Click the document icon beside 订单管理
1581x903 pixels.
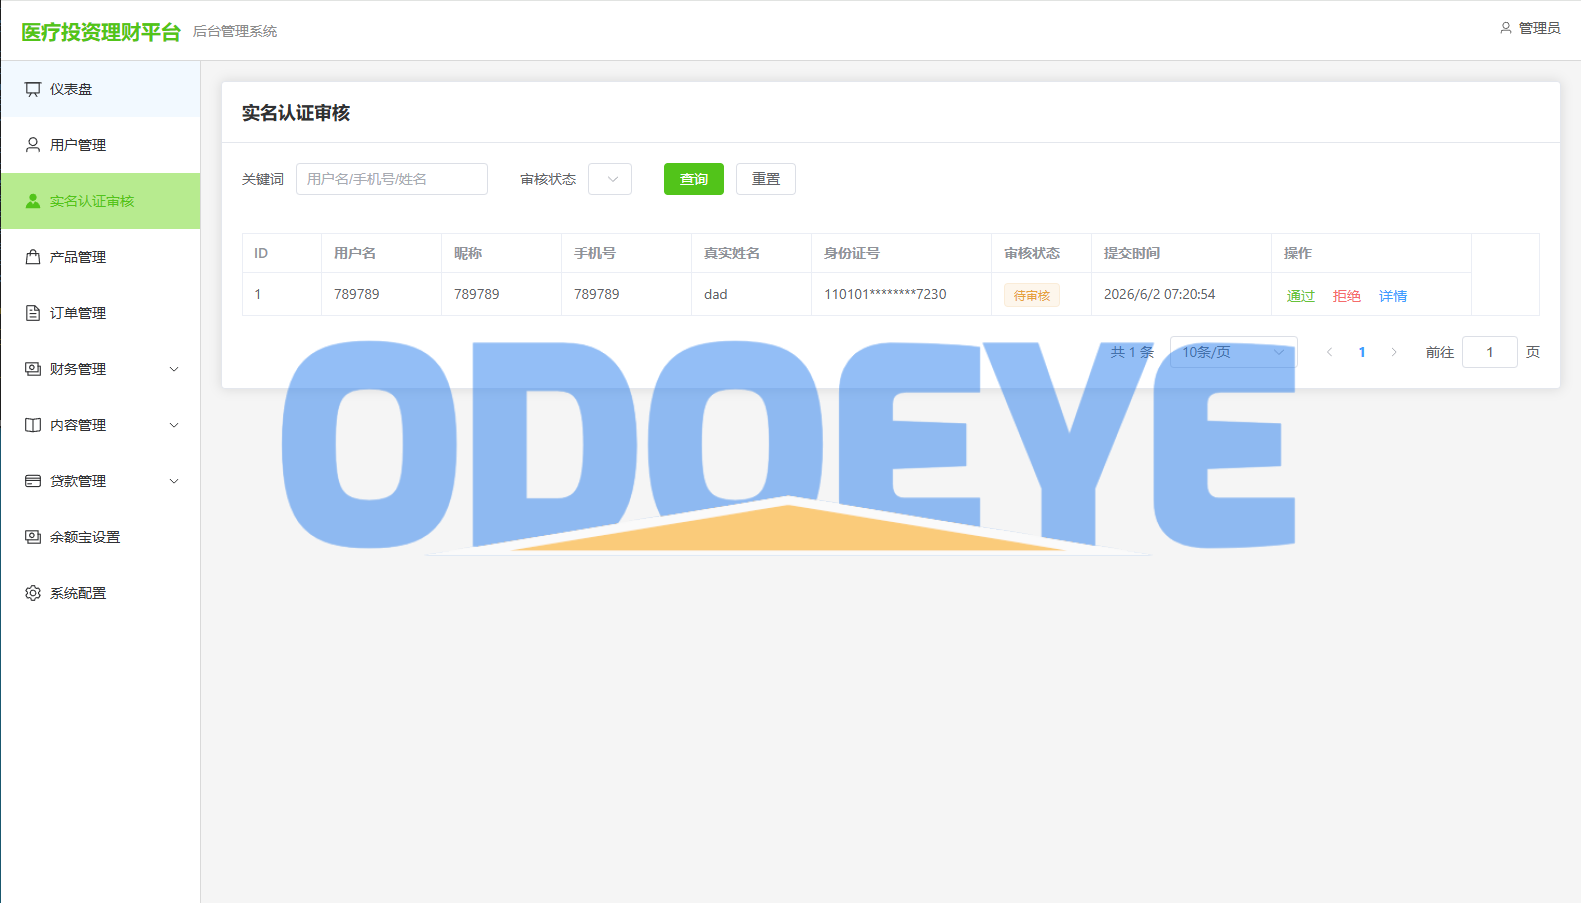(x=33, y=313)
